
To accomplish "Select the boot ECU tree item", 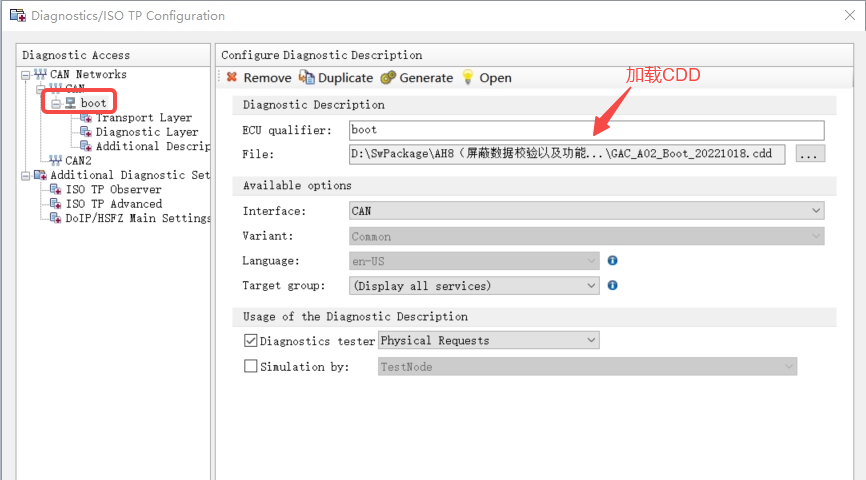I will [x=93, y=103].
